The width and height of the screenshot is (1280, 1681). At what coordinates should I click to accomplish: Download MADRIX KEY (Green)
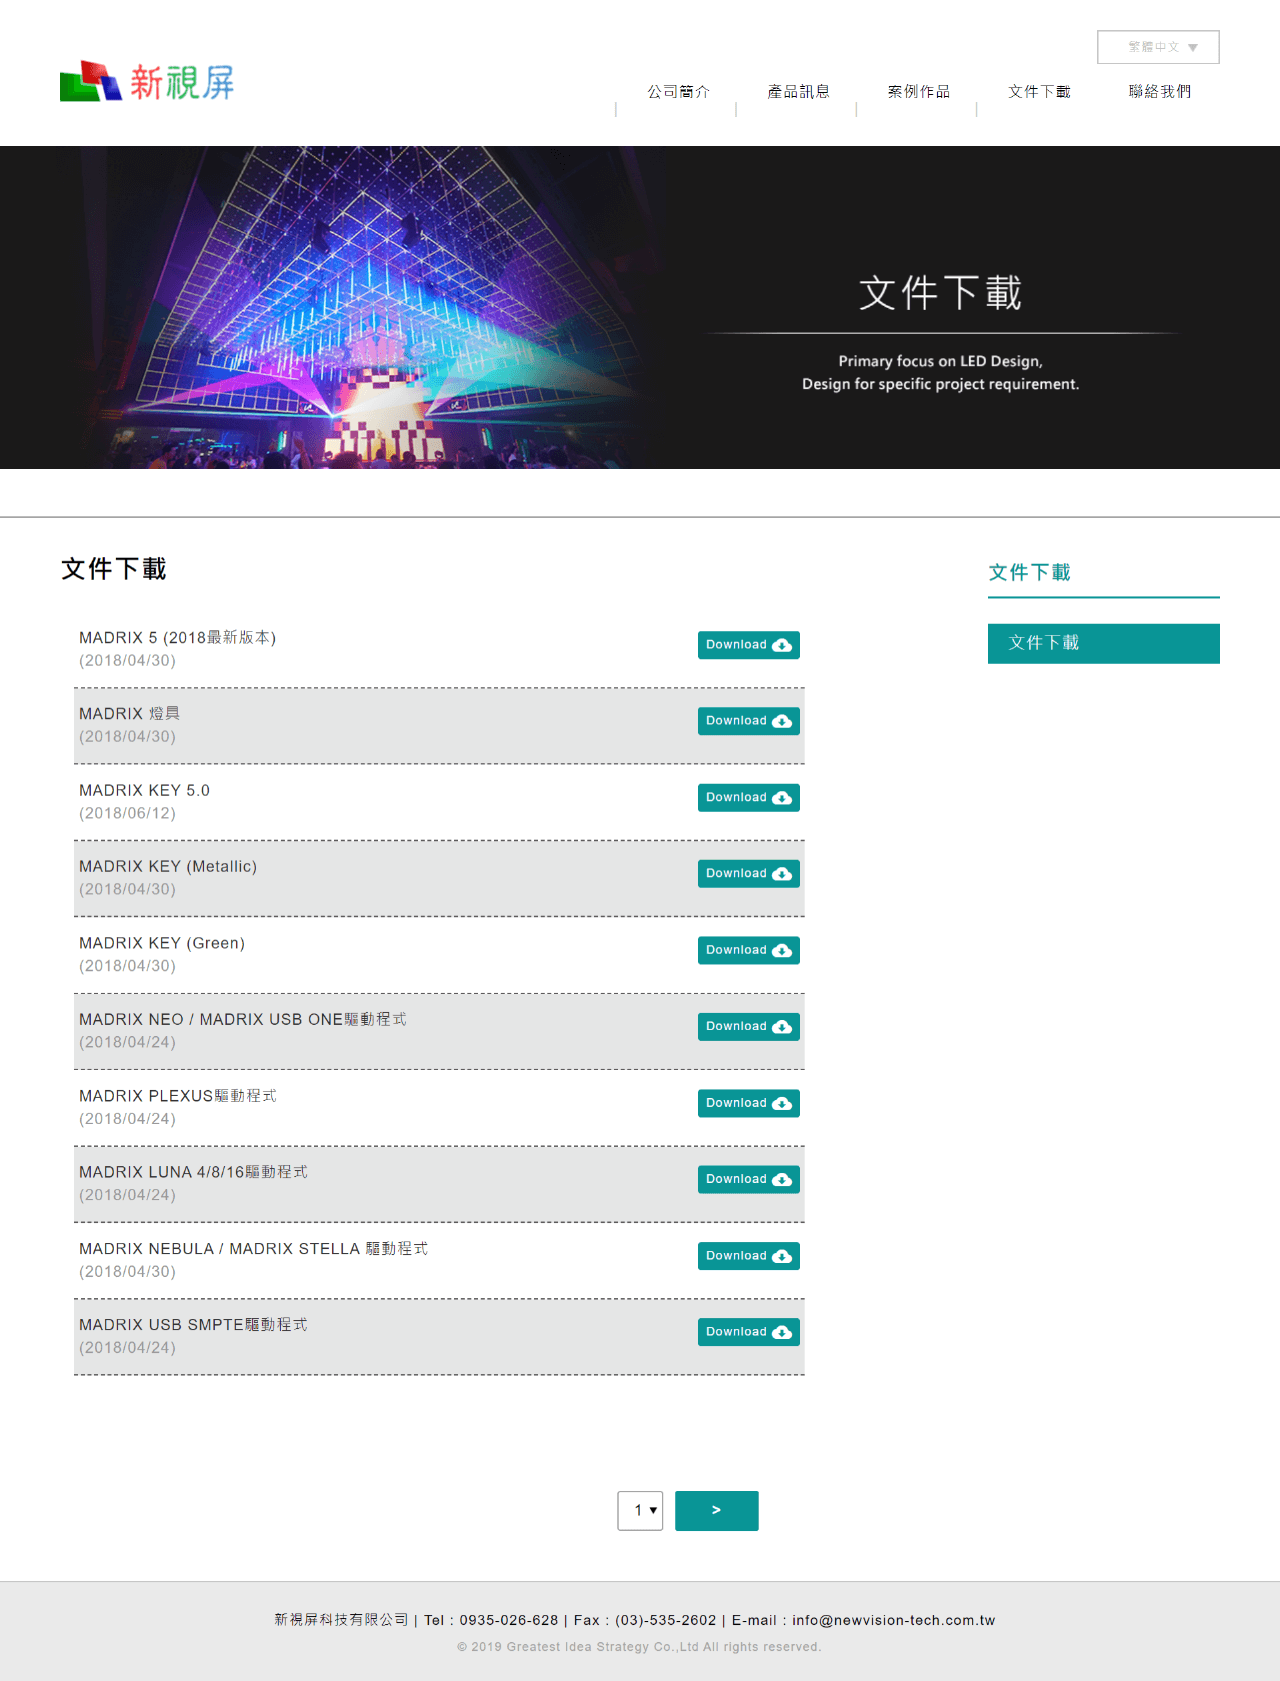(749, 950)
